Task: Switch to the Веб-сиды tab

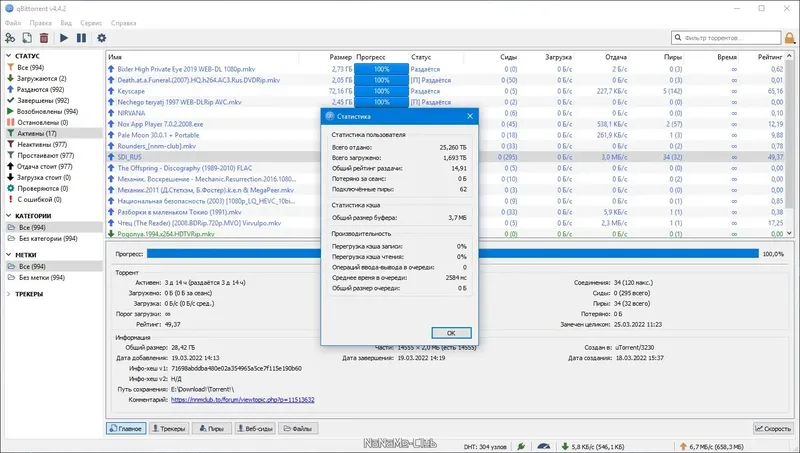Action: coord(255,429)
